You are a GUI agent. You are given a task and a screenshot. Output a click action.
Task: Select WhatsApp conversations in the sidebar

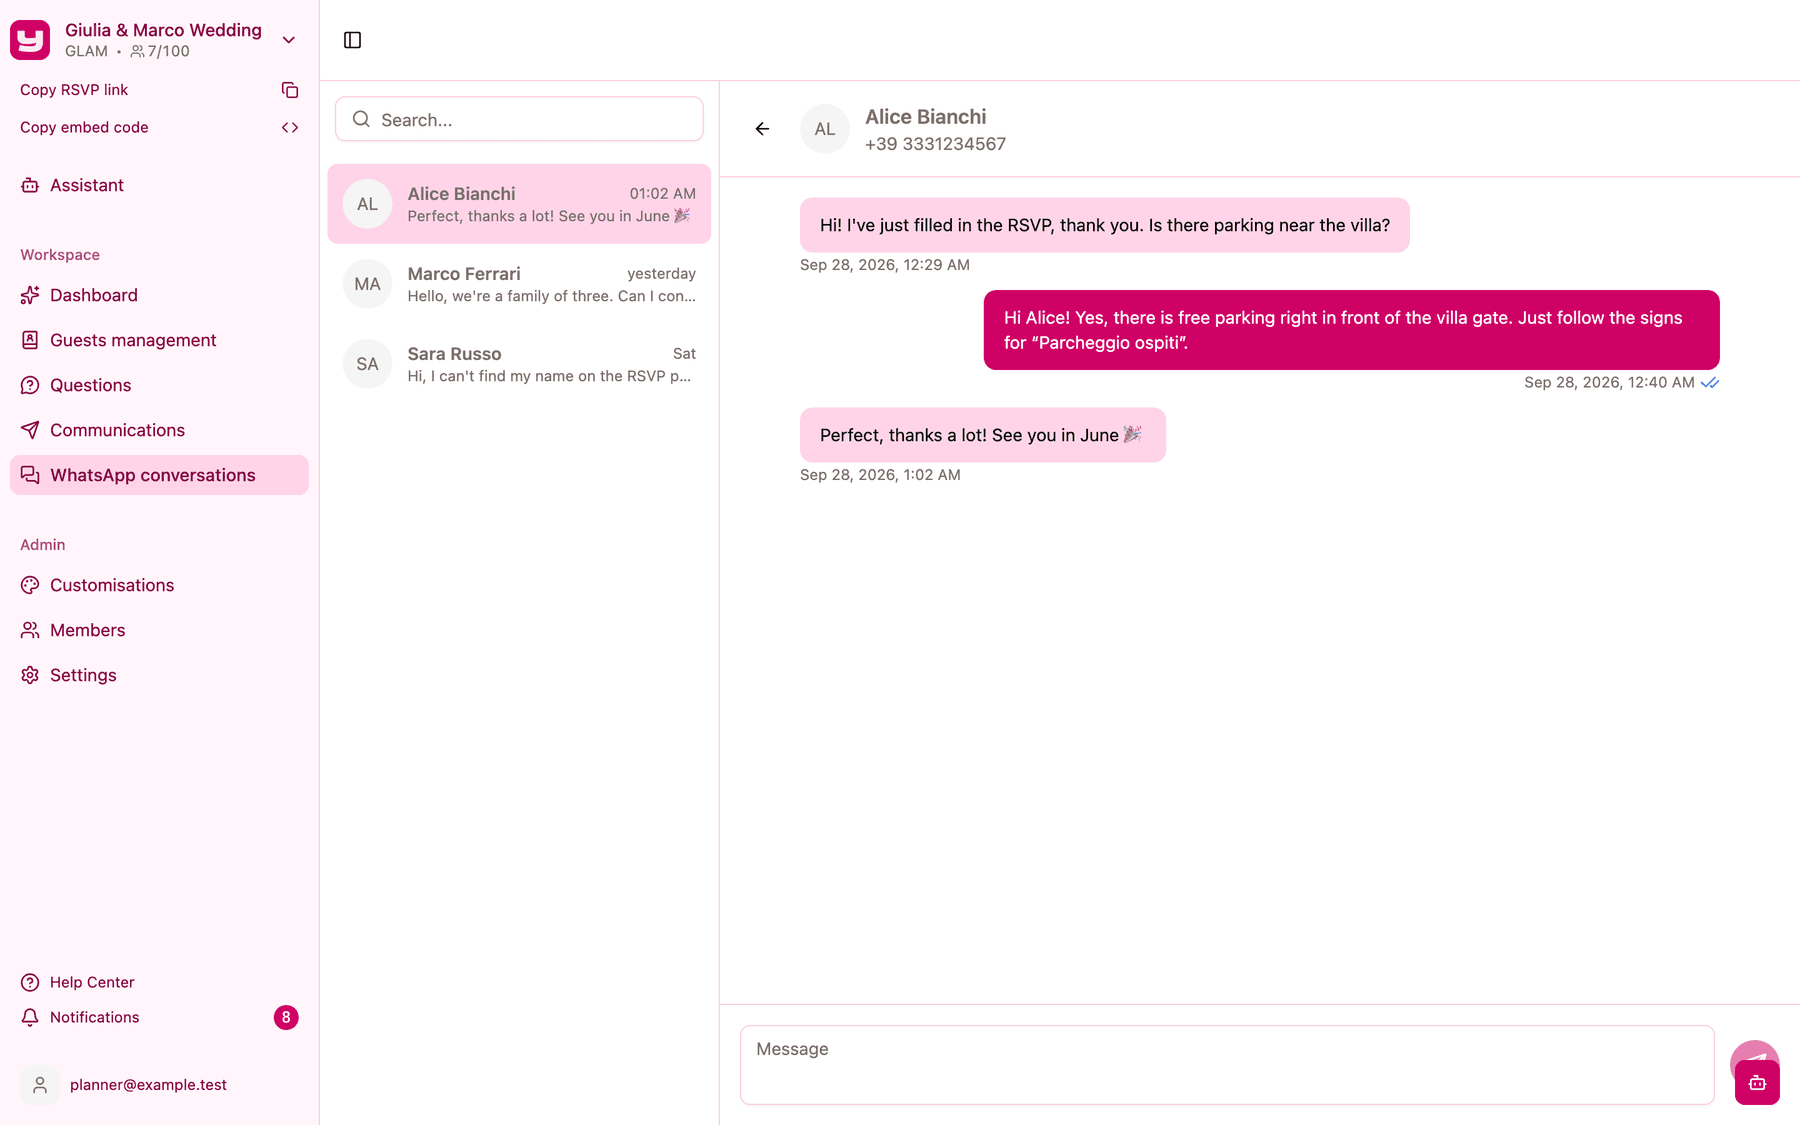click(x=160, y=475)
